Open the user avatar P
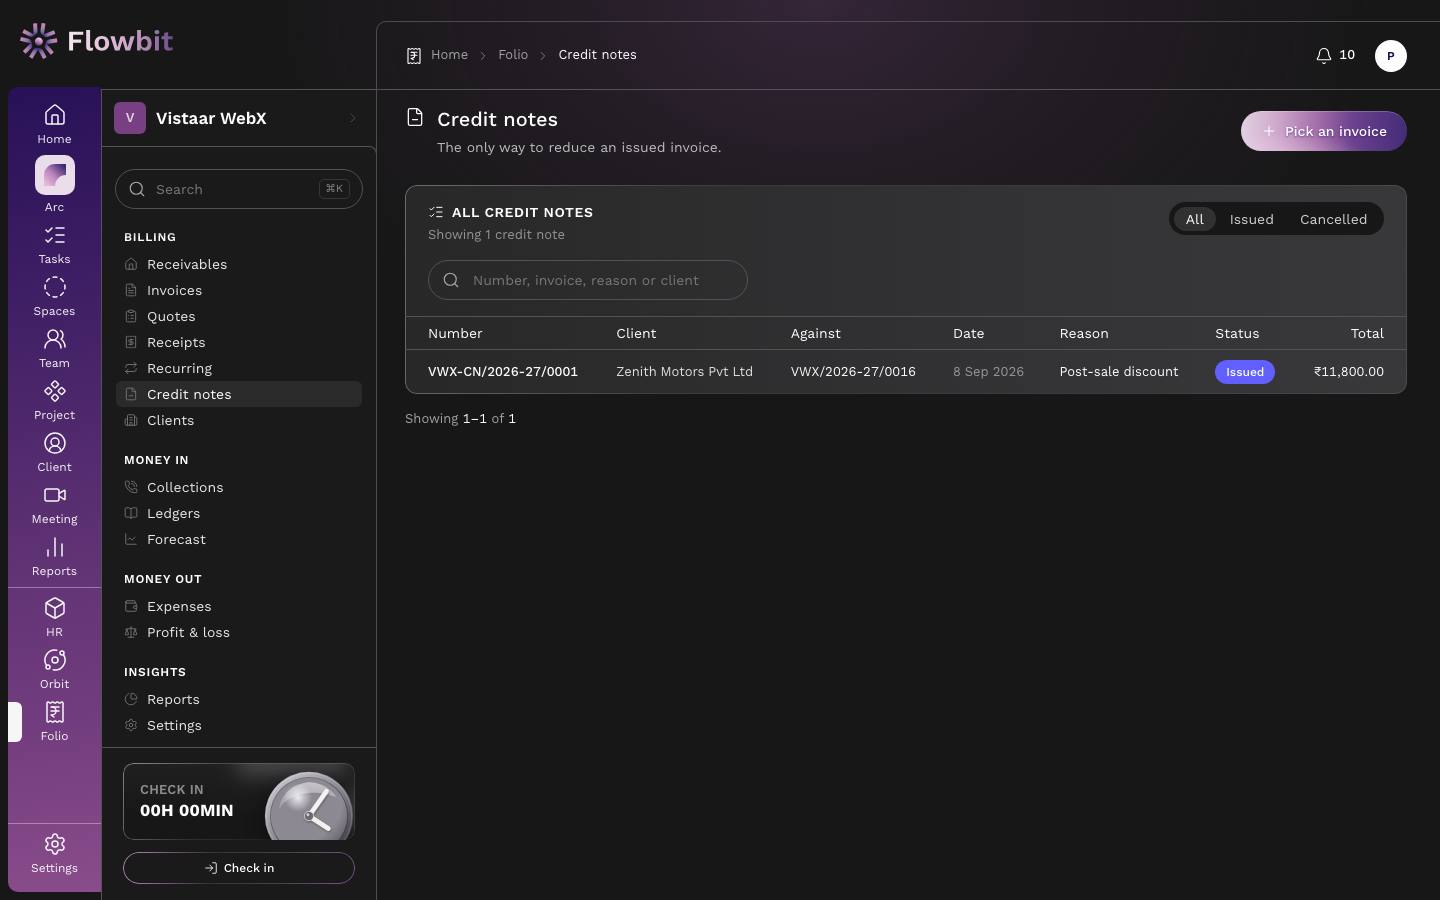This screenshot has height=900, width=1440. (1390, 56)
